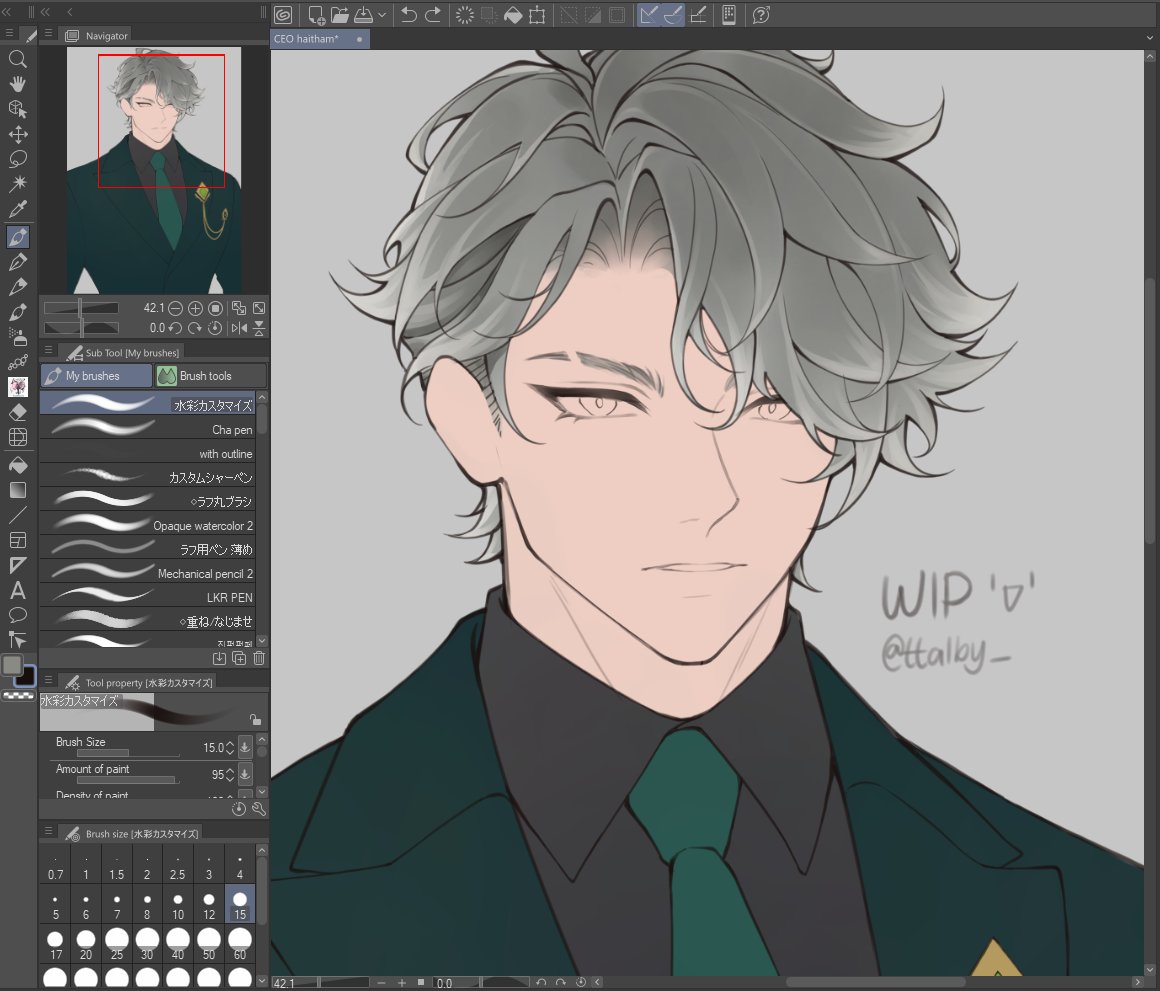
Task: Open the Tool property panel menu
Action: tap(48, 680)
